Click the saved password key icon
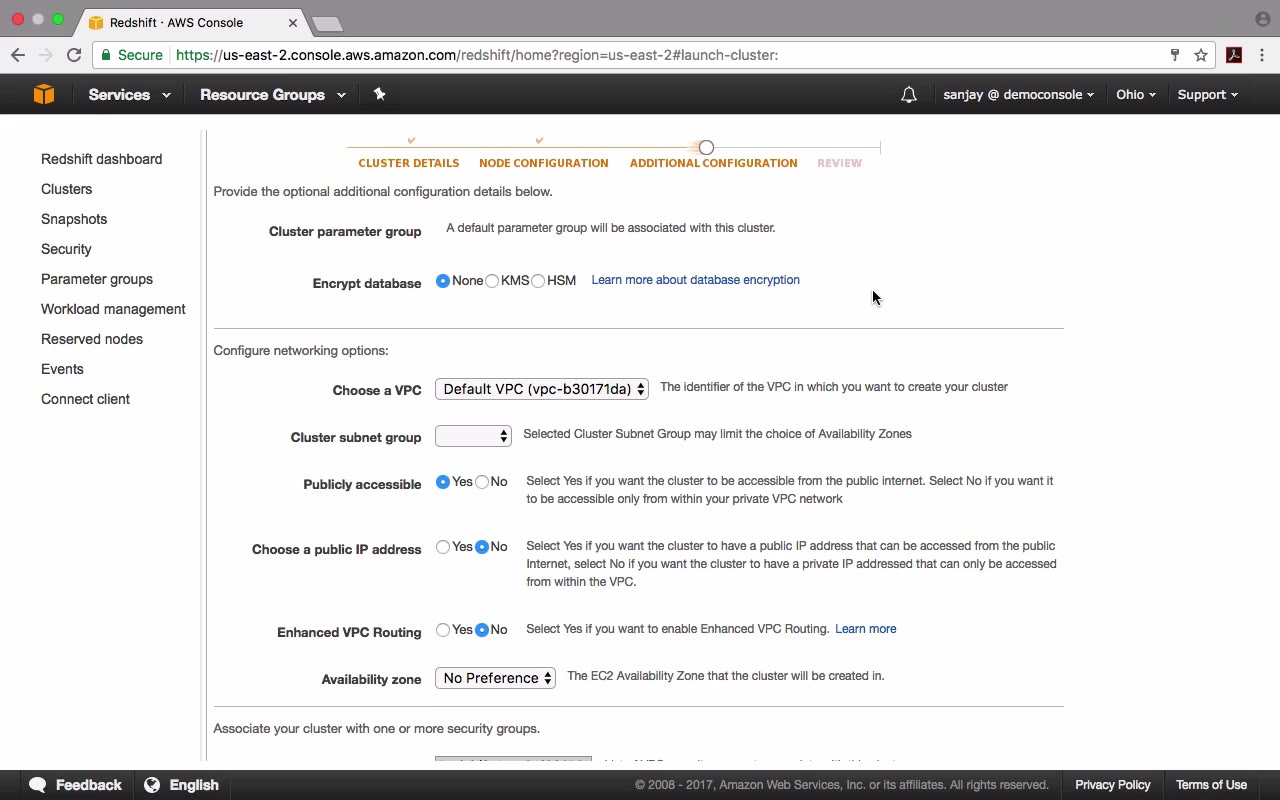1280x800 pixels. click(1175, 55)
